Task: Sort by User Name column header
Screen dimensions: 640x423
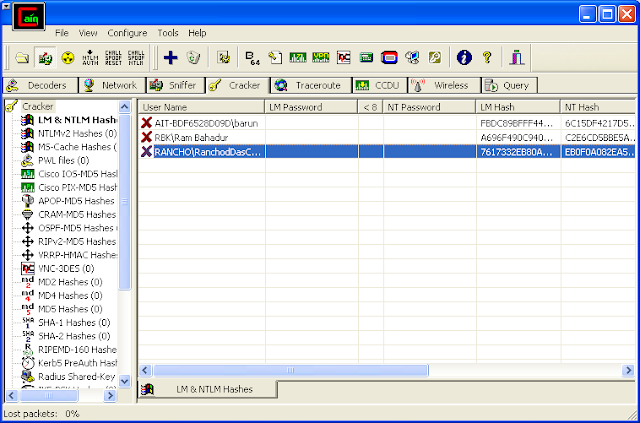Action: coord(202,107)
